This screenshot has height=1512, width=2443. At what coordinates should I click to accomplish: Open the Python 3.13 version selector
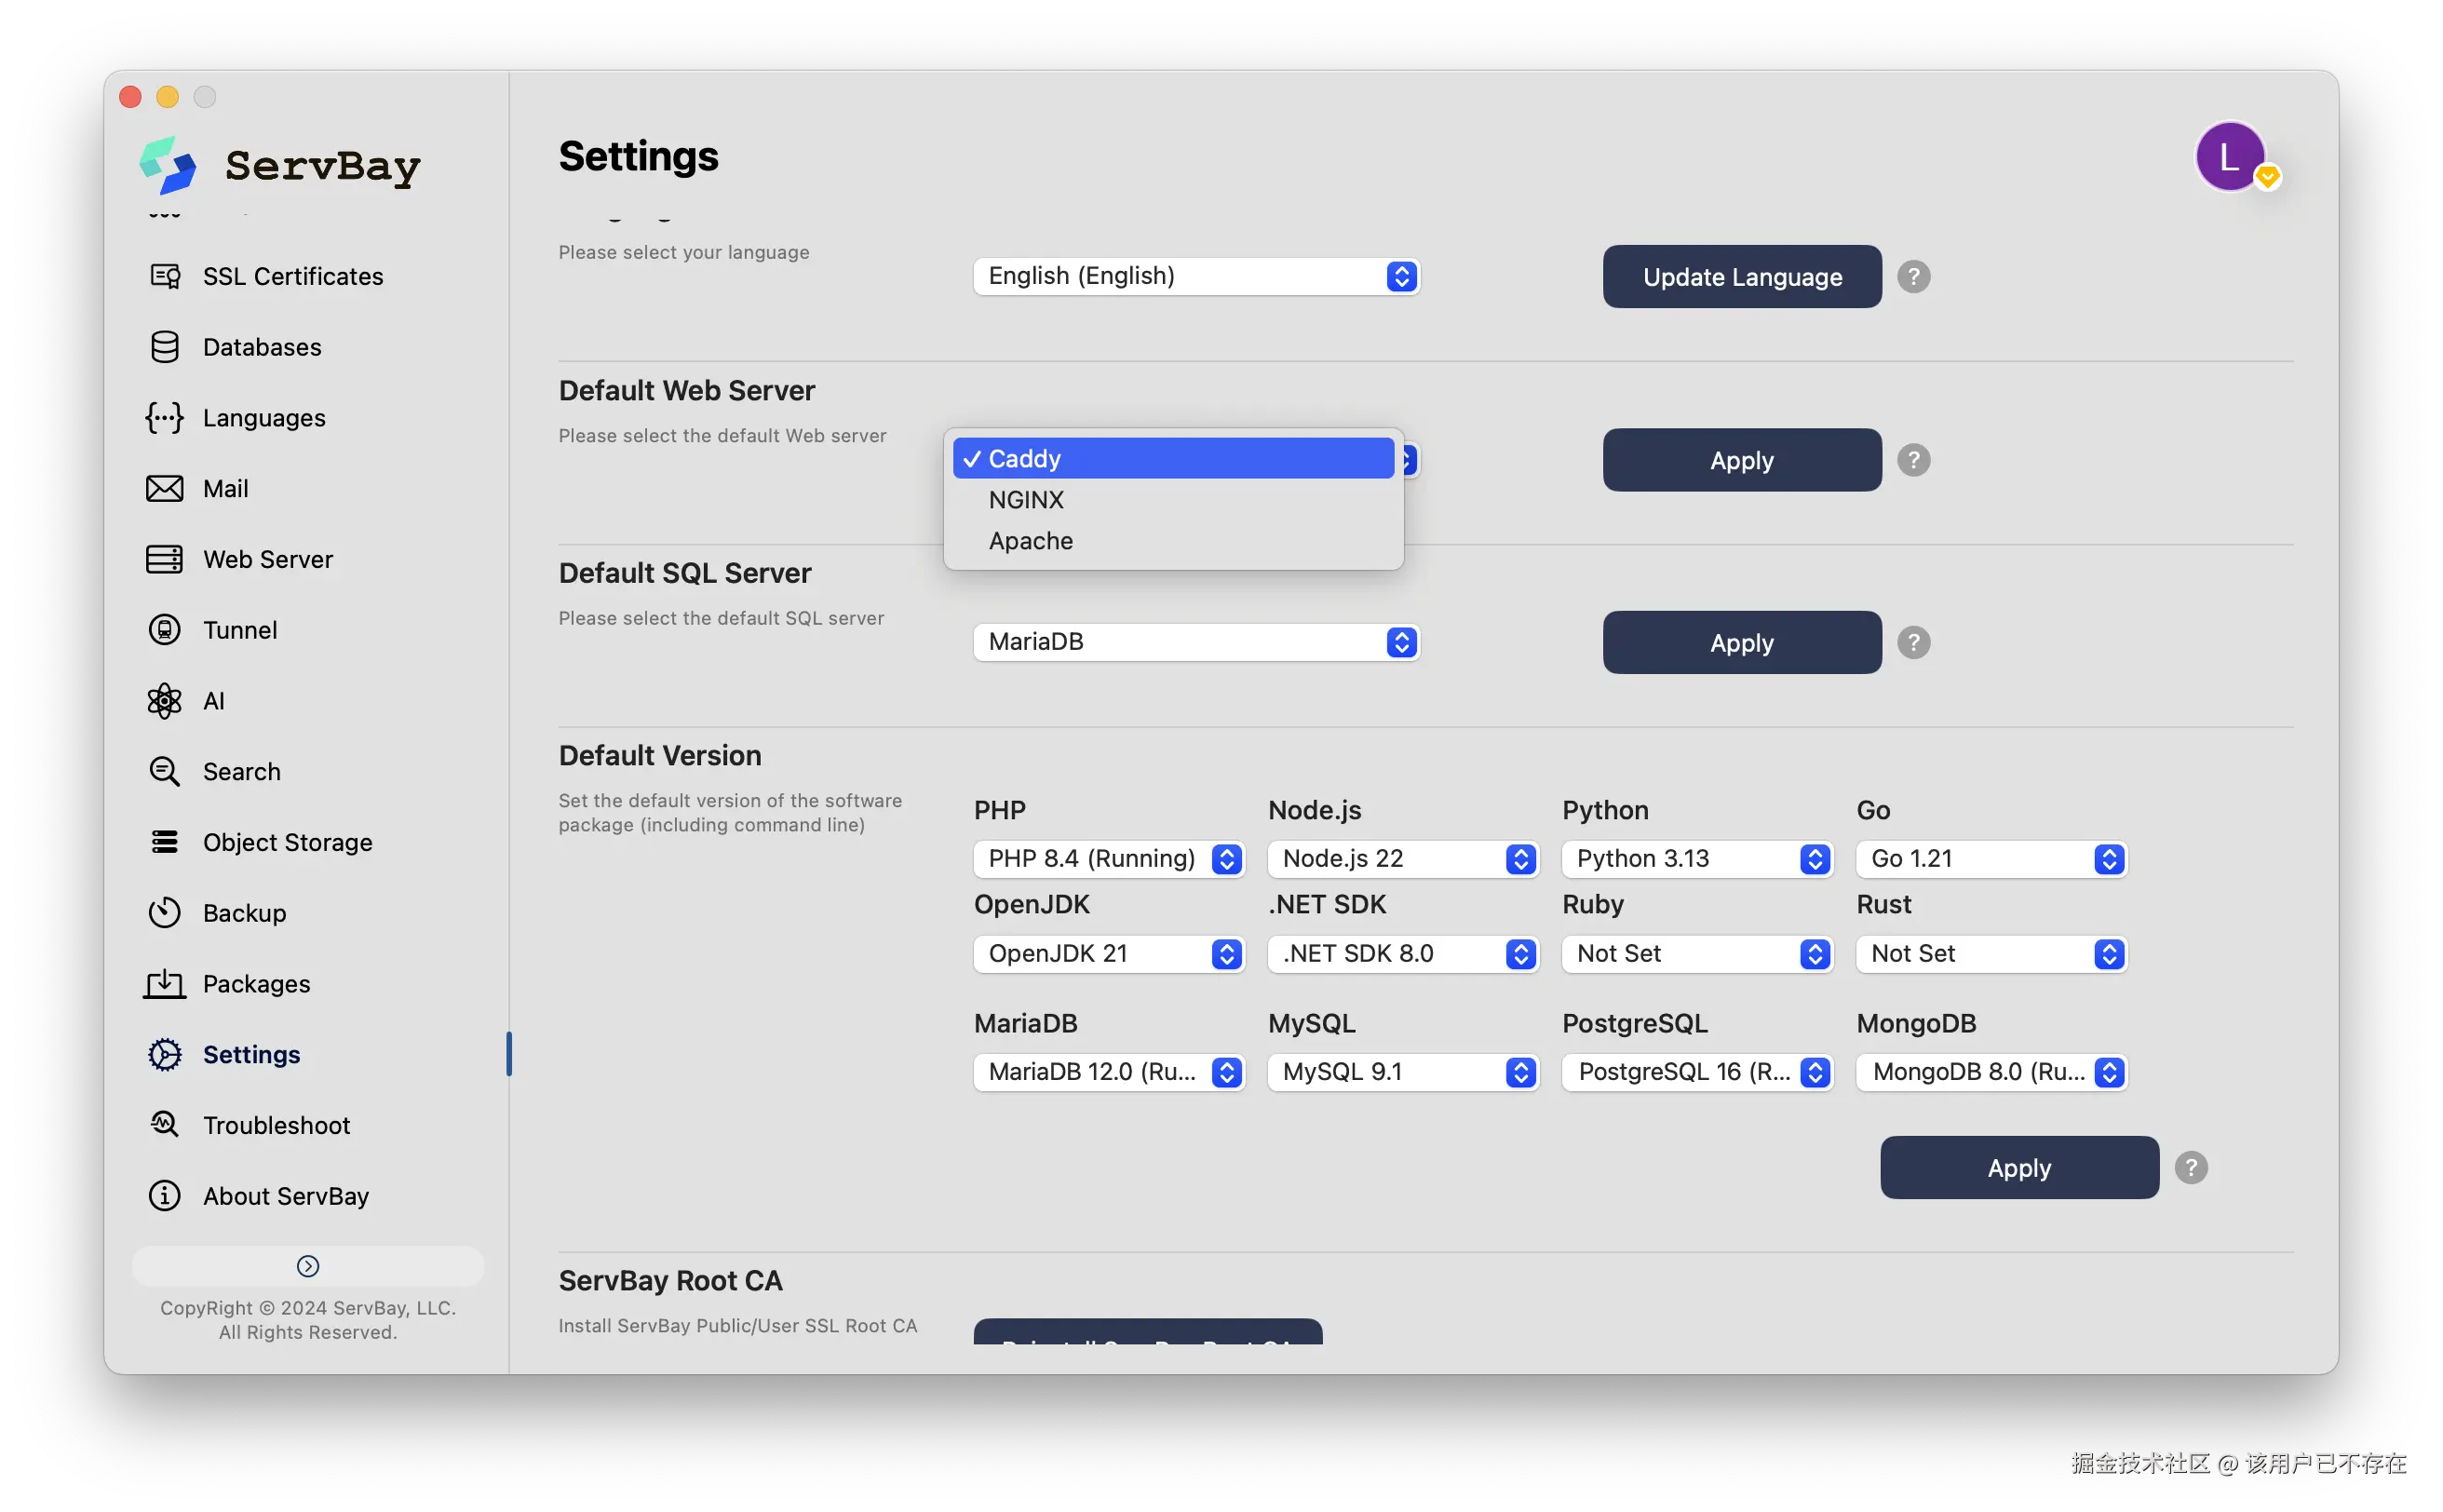click(x=1696, y=859)
